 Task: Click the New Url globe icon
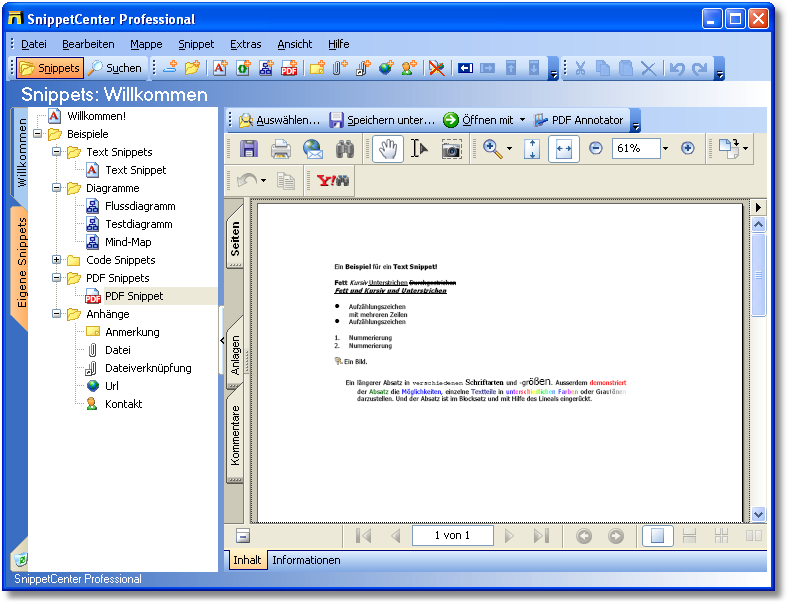[x=386, y=68]
